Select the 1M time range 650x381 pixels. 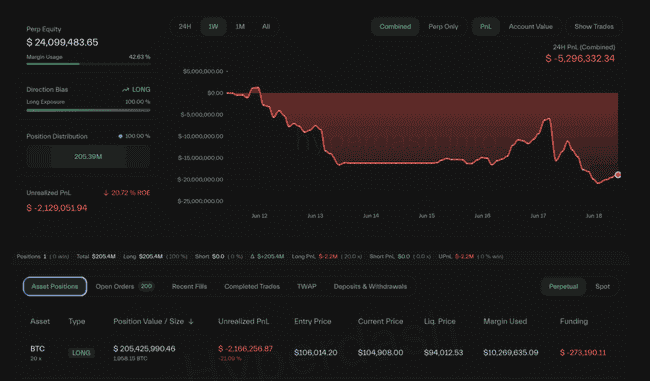click(240, 27)
